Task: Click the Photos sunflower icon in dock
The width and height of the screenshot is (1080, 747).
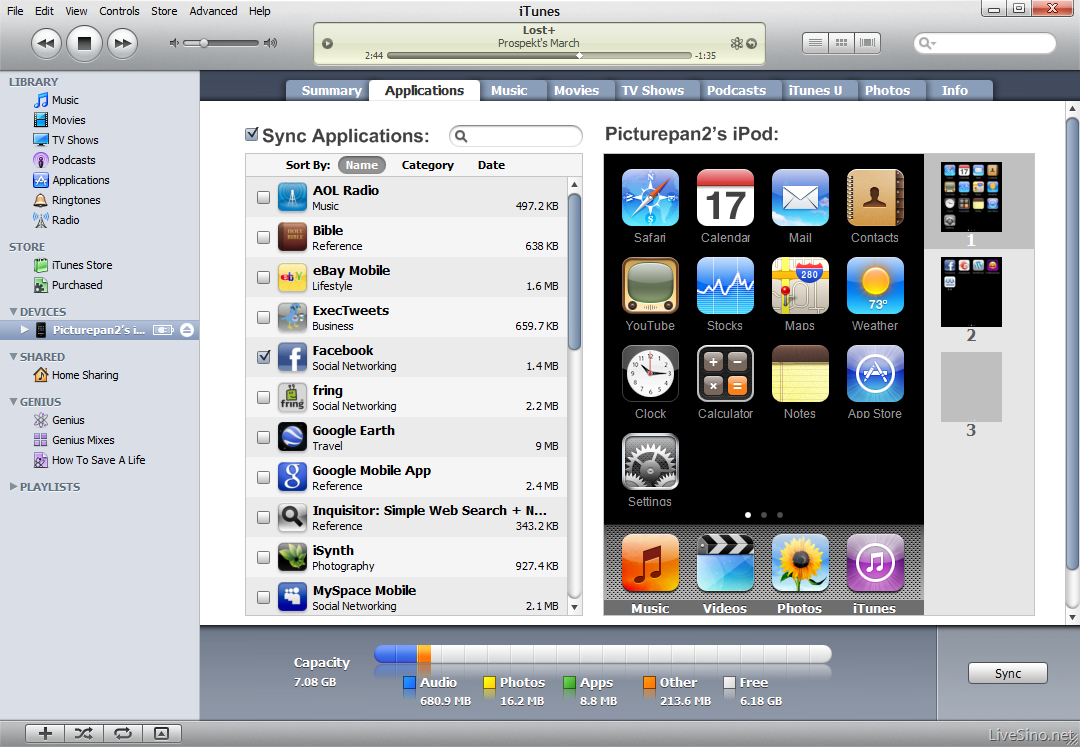Action: coord(800,563)
